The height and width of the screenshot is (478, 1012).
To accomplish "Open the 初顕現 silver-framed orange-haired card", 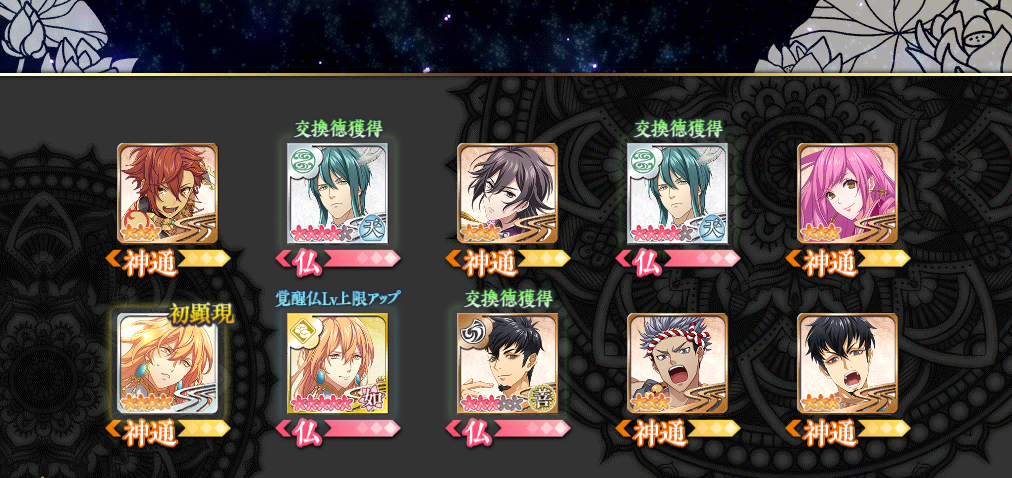I will coord(168,364).
